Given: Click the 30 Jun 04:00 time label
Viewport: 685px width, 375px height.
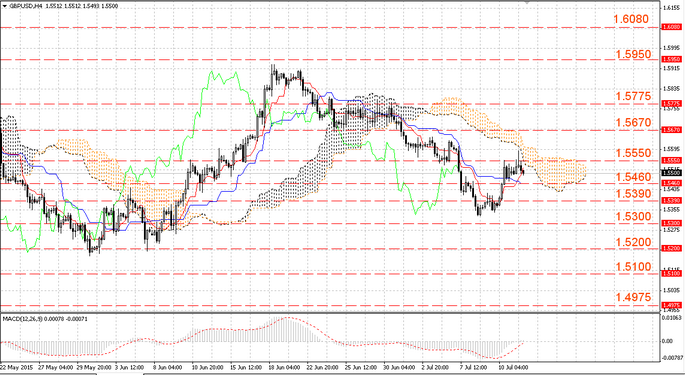Looking at the screenshot, I should [x=399, y=368].
